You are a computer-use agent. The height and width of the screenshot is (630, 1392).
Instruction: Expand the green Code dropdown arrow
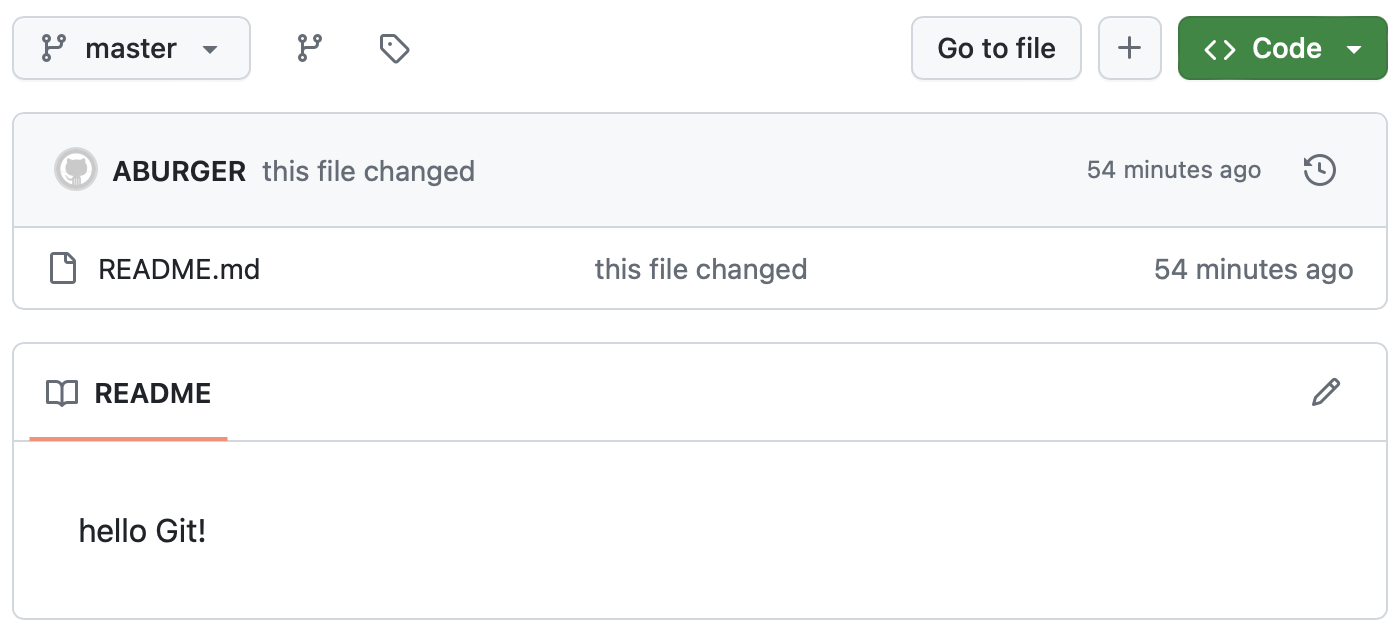pyautogui.click(x=1354, y=48)
